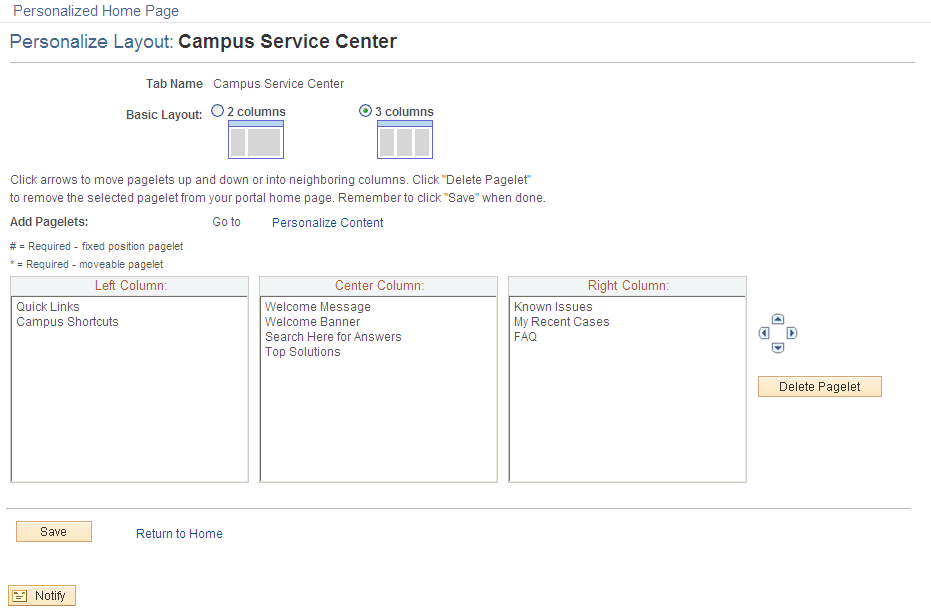Select Search Here for Answers pagelet

(x=333, y=336)
